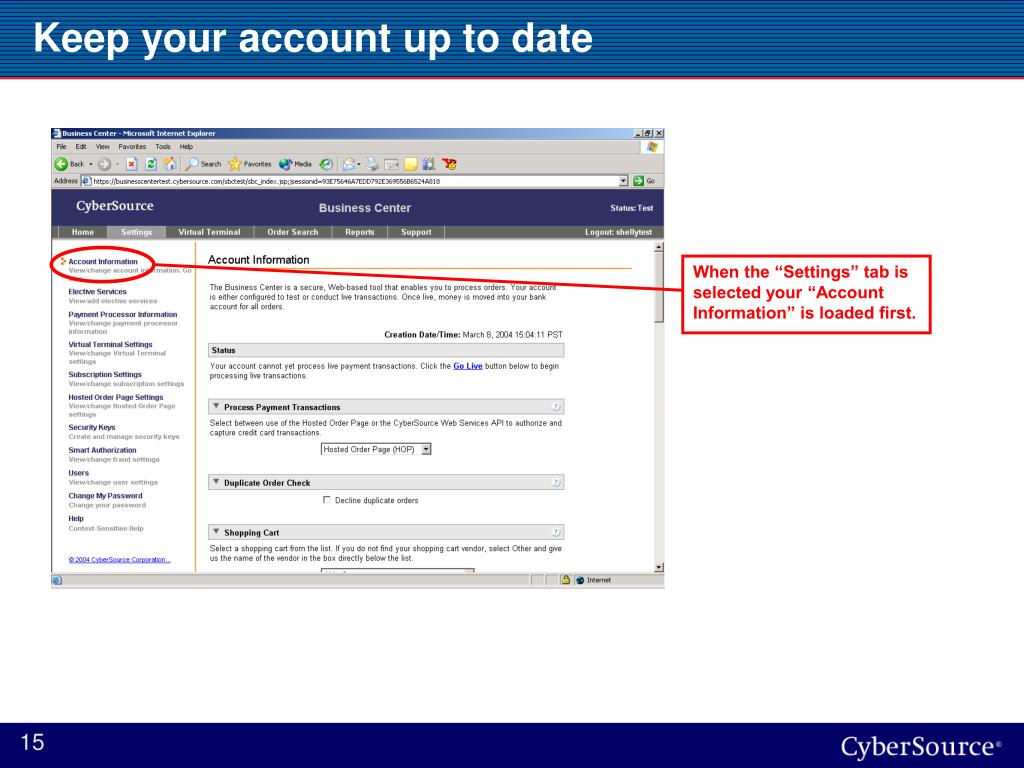Click the Edit page icon beside Print
This screenshot has height=768, width=1024.
click(x=392, y=164)
